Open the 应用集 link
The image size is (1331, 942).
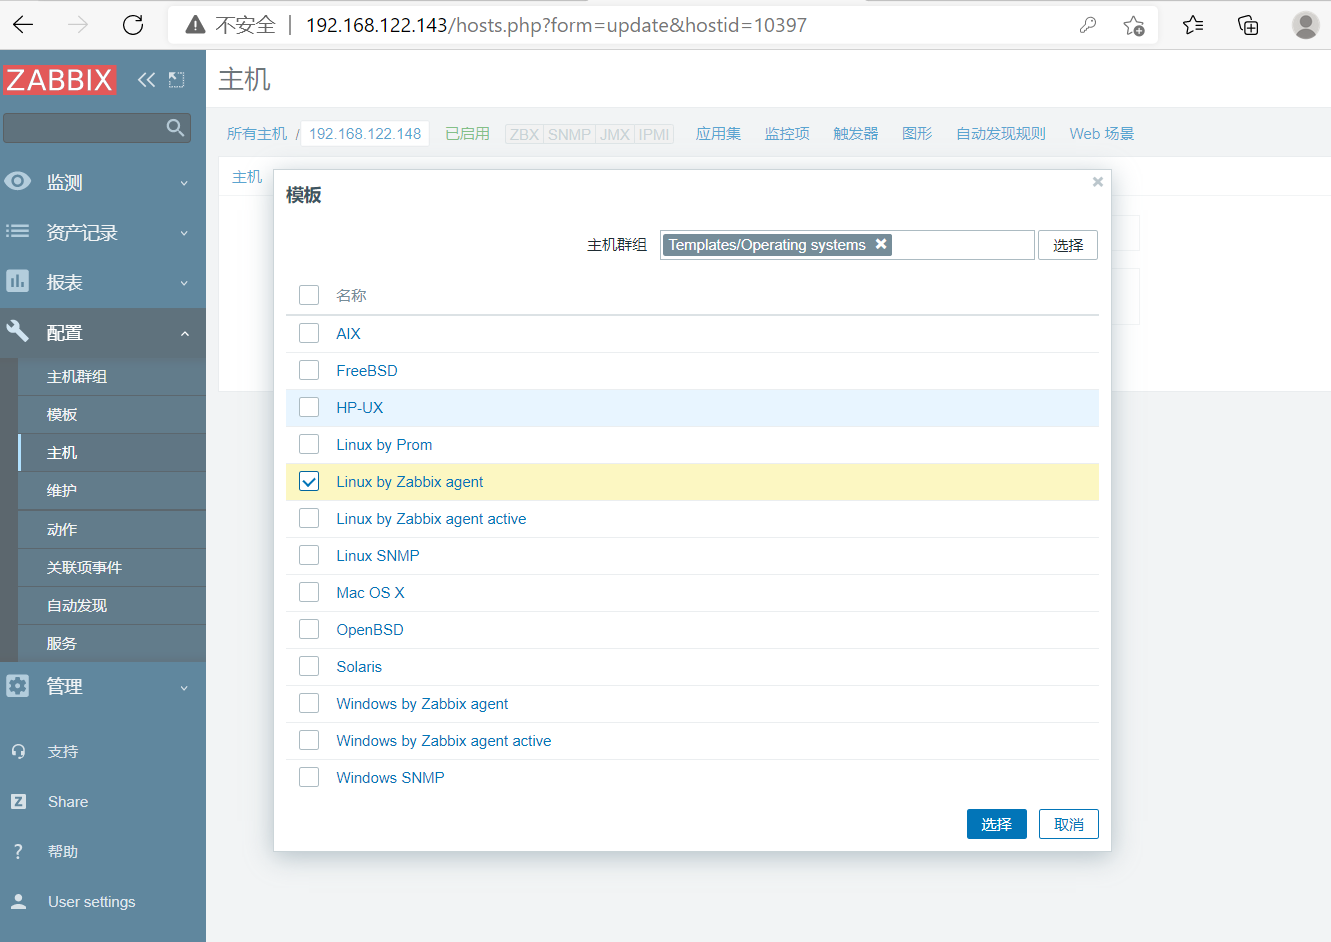(718, 133)
